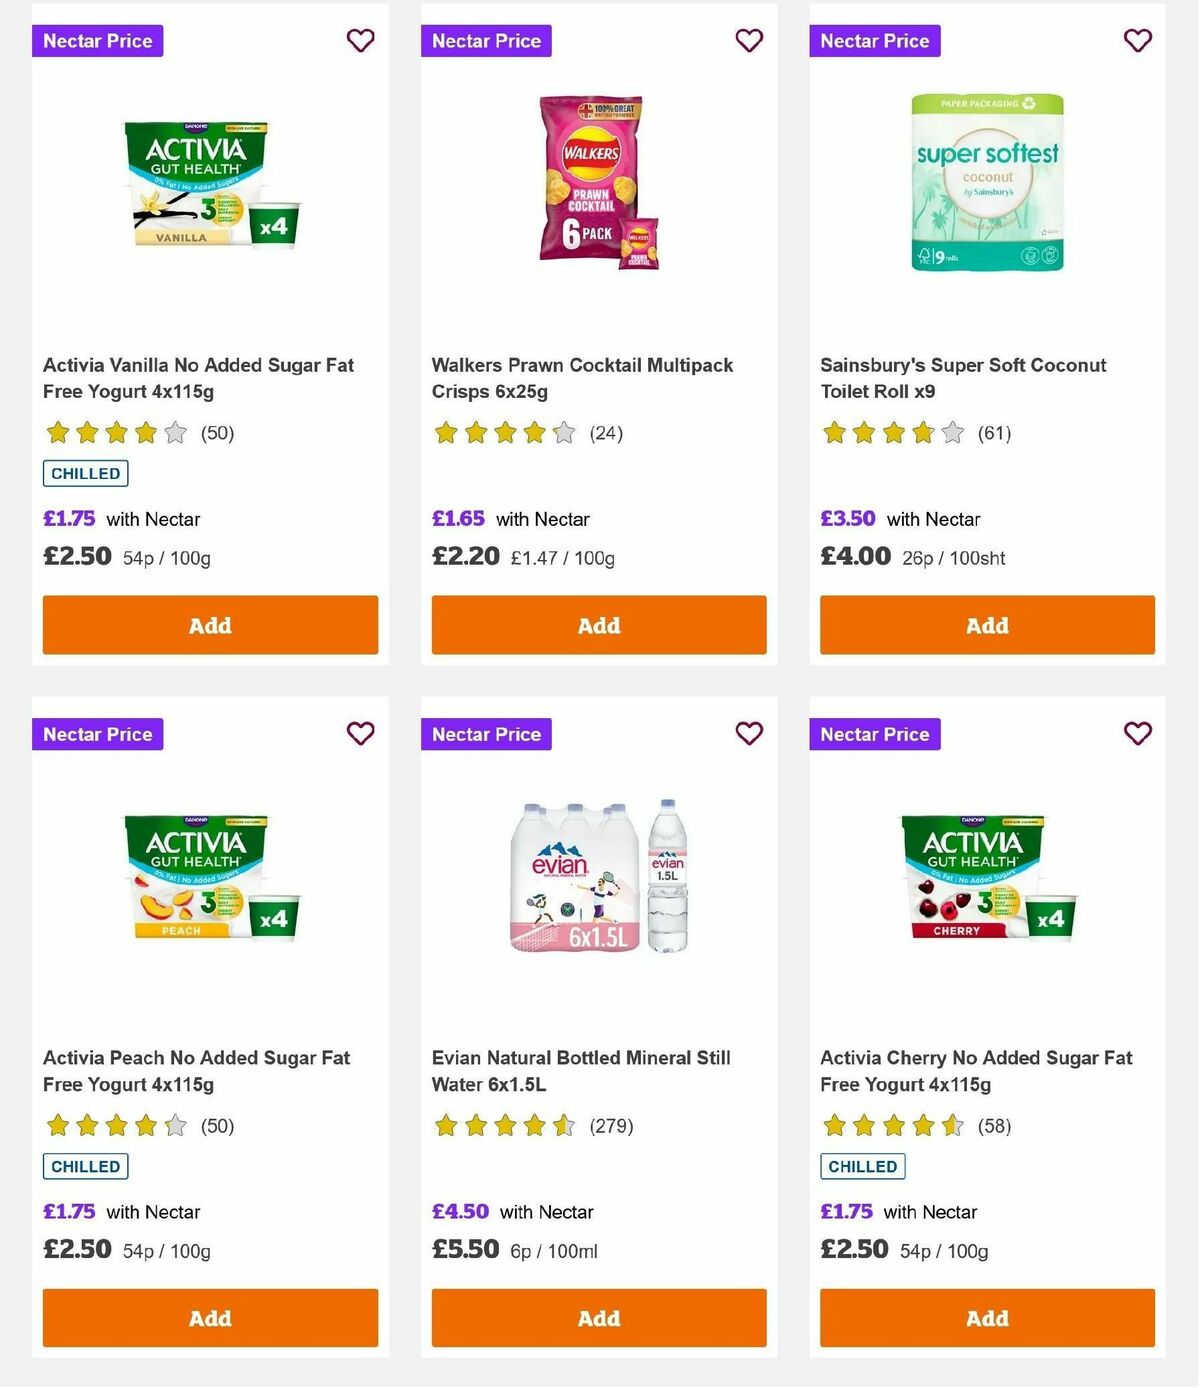The height and width of the screenshot is (1388, 1200).
Task: Click the star rating on the Coconut Toilet Roll
Action: point(892,433)
